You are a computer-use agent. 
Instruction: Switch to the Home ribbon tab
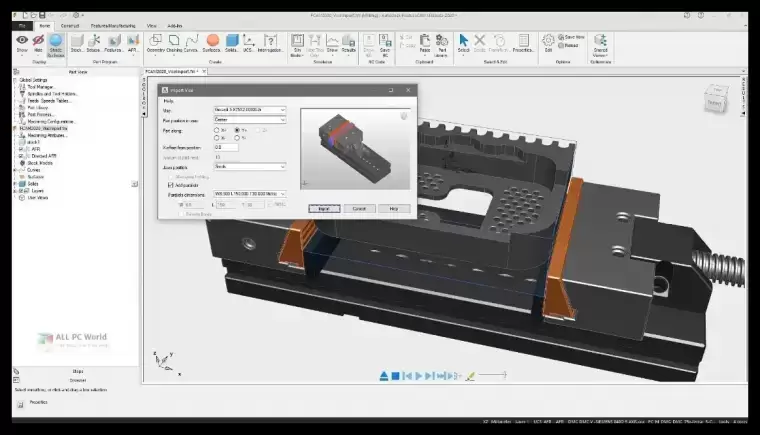(45, 26)
